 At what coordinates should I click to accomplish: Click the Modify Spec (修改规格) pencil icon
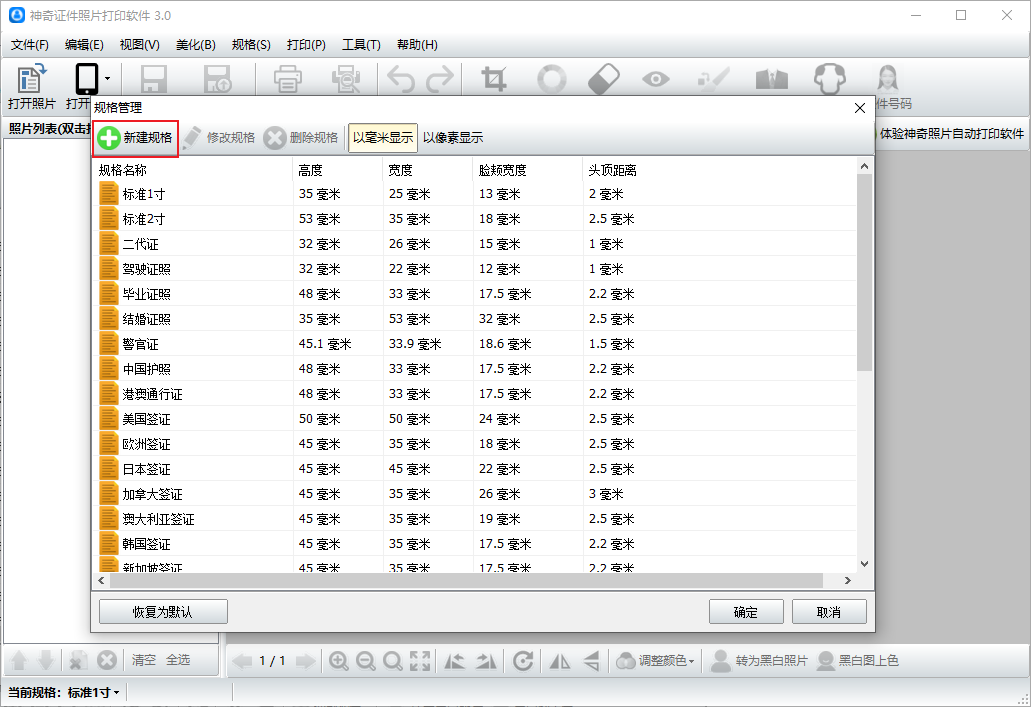[x=192, y=138]
